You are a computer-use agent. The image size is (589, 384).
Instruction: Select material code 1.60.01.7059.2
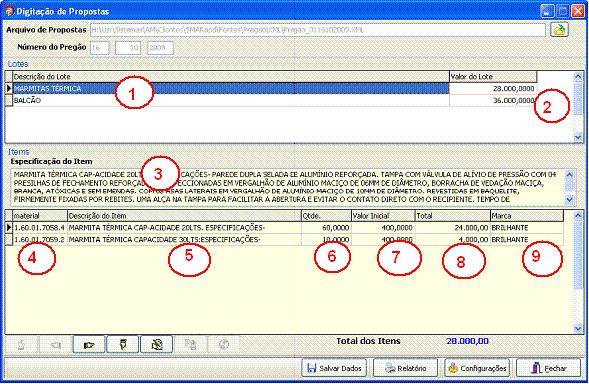pos(40,239)
